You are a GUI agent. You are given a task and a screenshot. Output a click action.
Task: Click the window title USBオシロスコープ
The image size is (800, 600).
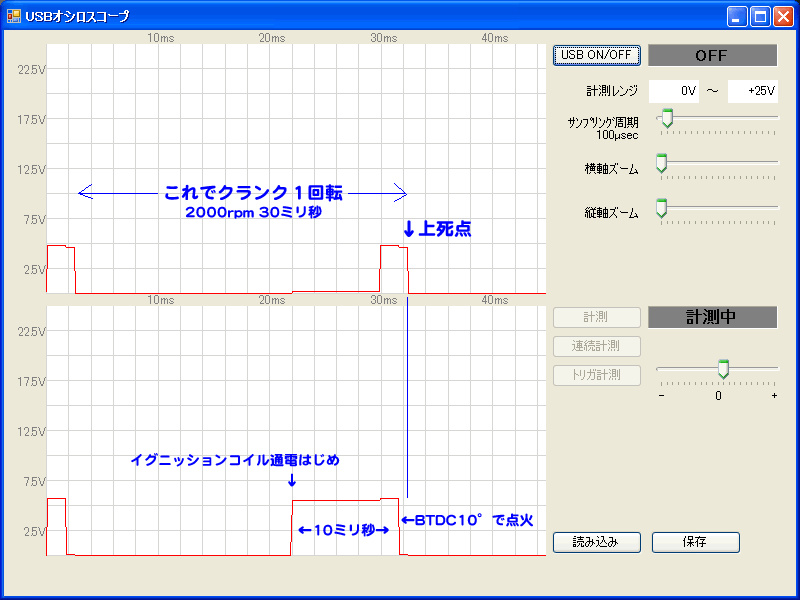pos(78,16)
